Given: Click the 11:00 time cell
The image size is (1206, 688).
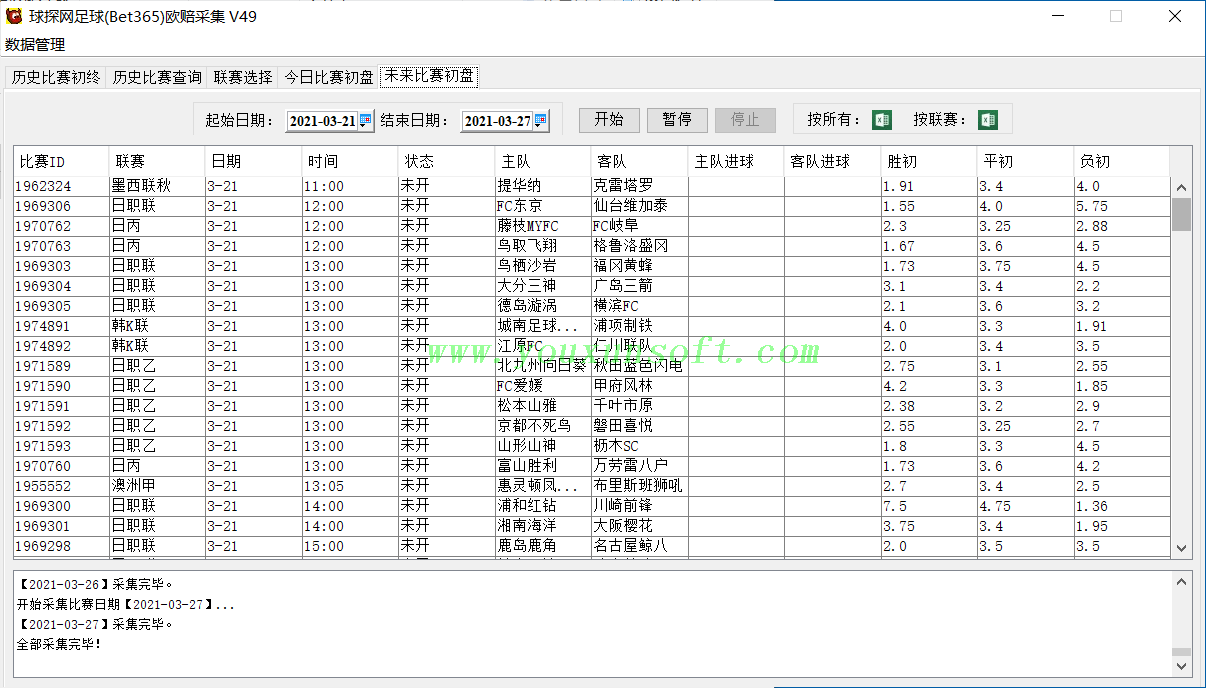Looking at the screenshot, I should pyautogui.click(x=350, y=186).
